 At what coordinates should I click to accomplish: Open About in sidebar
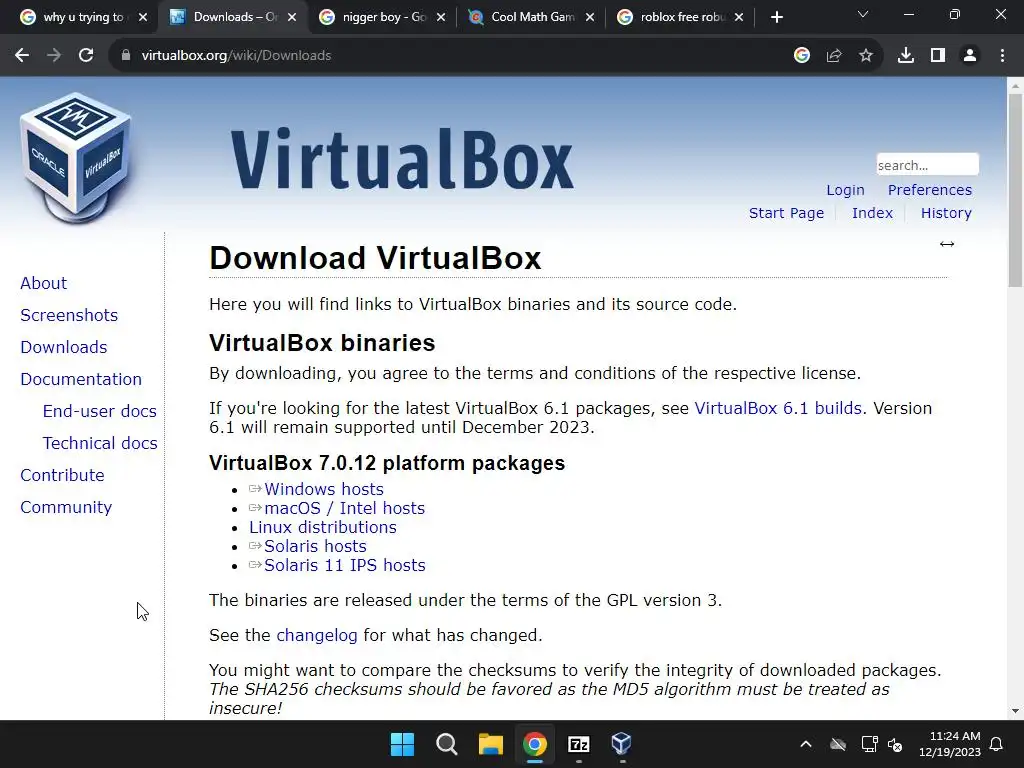[x=44, y=283]
